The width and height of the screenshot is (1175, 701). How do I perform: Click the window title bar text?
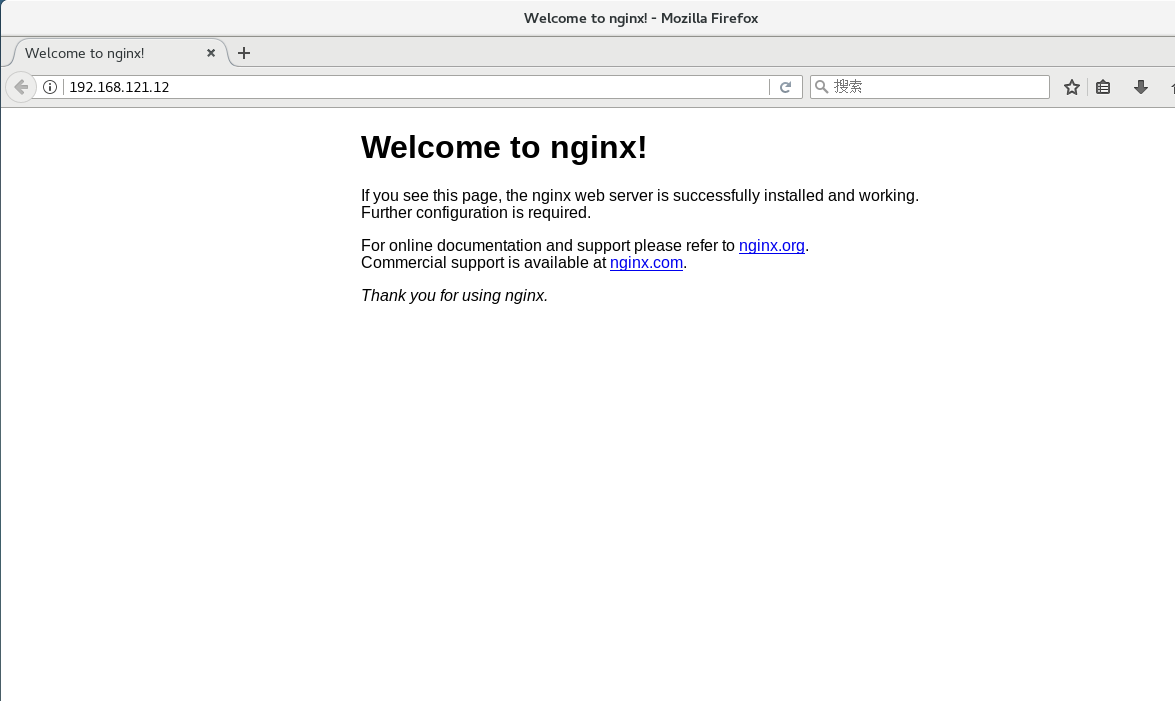pos(641,18)
